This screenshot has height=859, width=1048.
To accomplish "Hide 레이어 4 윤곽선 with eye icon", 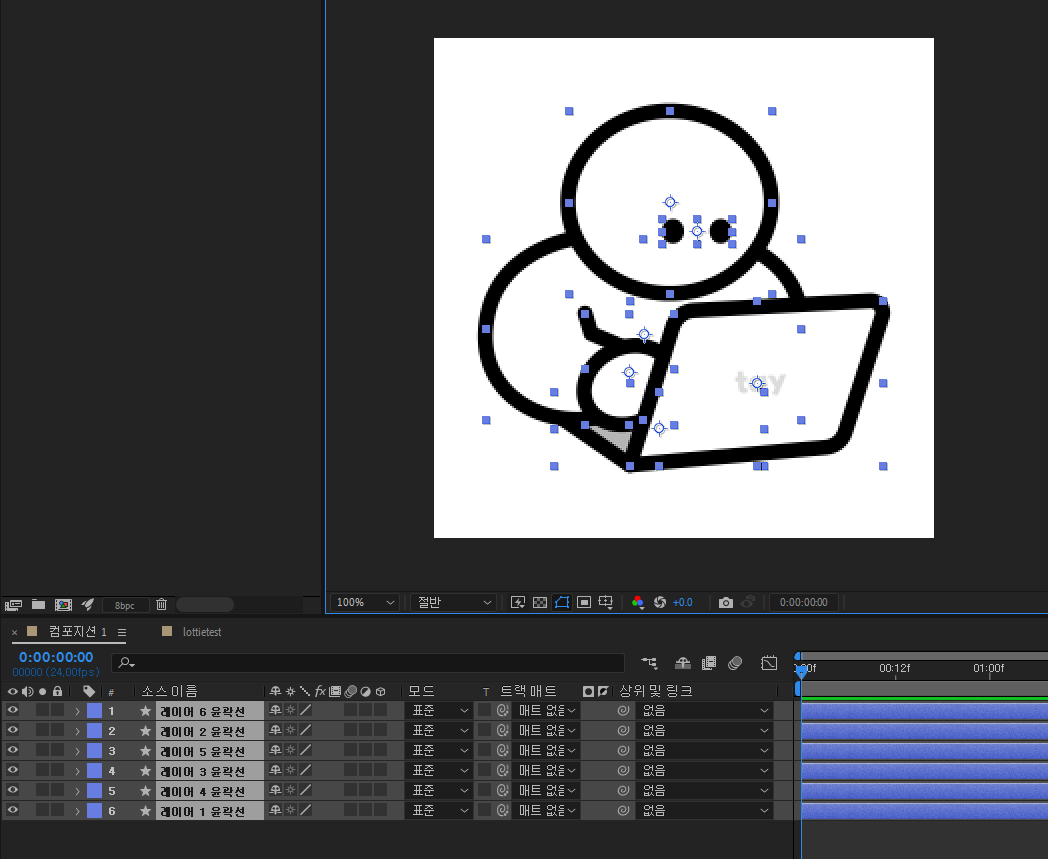I will click(x=12, y=791).
